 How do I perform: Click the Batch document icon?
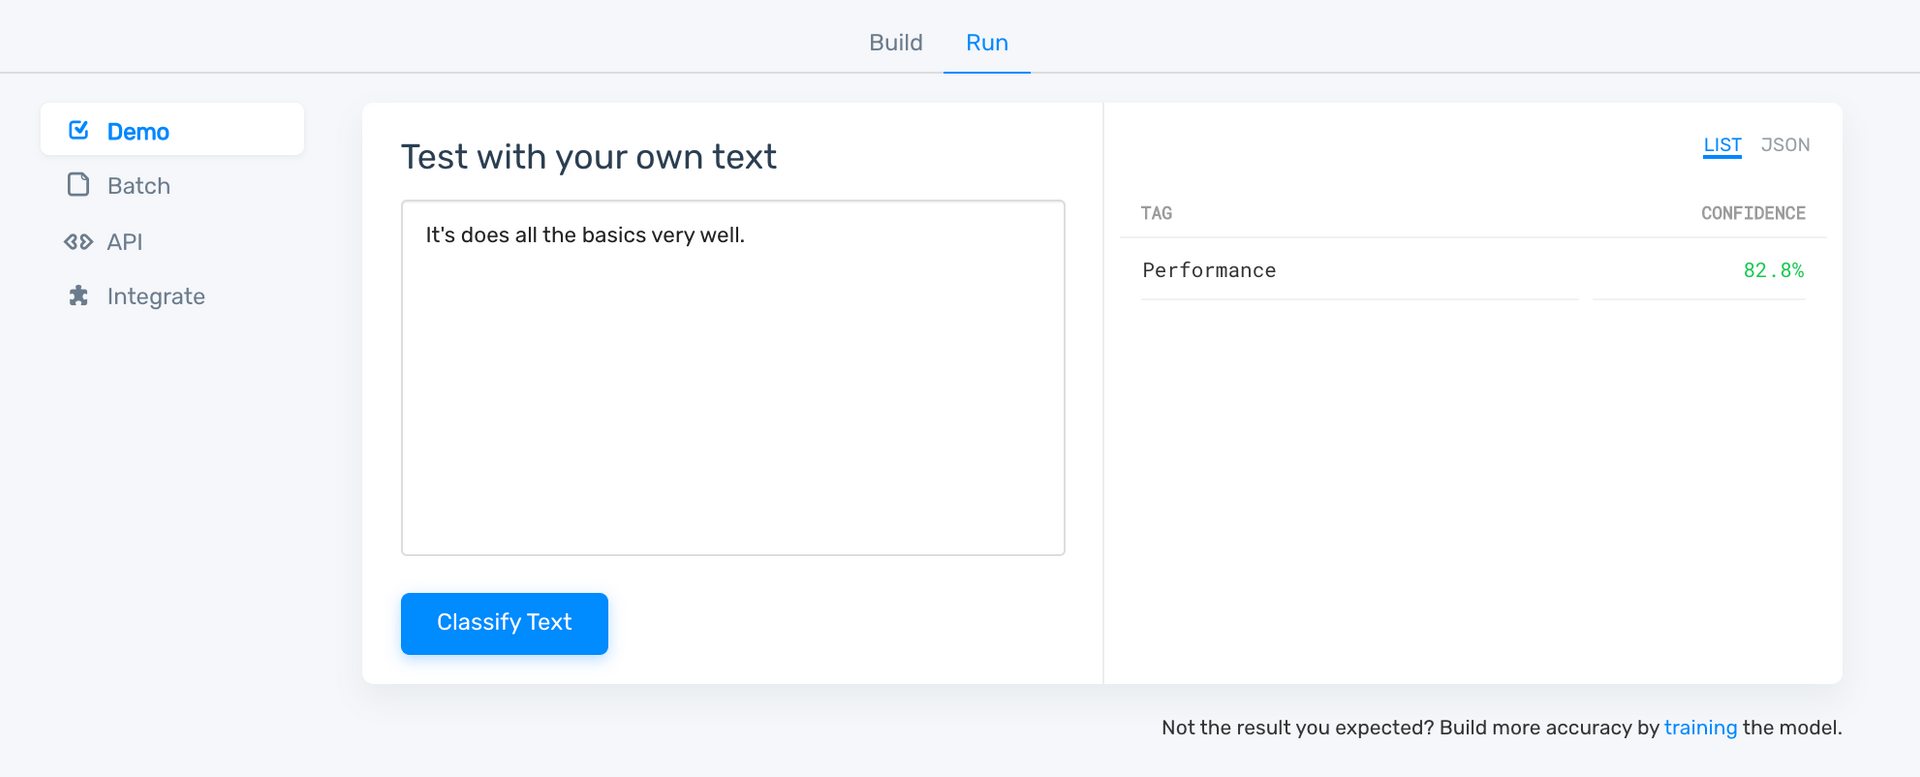click(78, 185)
